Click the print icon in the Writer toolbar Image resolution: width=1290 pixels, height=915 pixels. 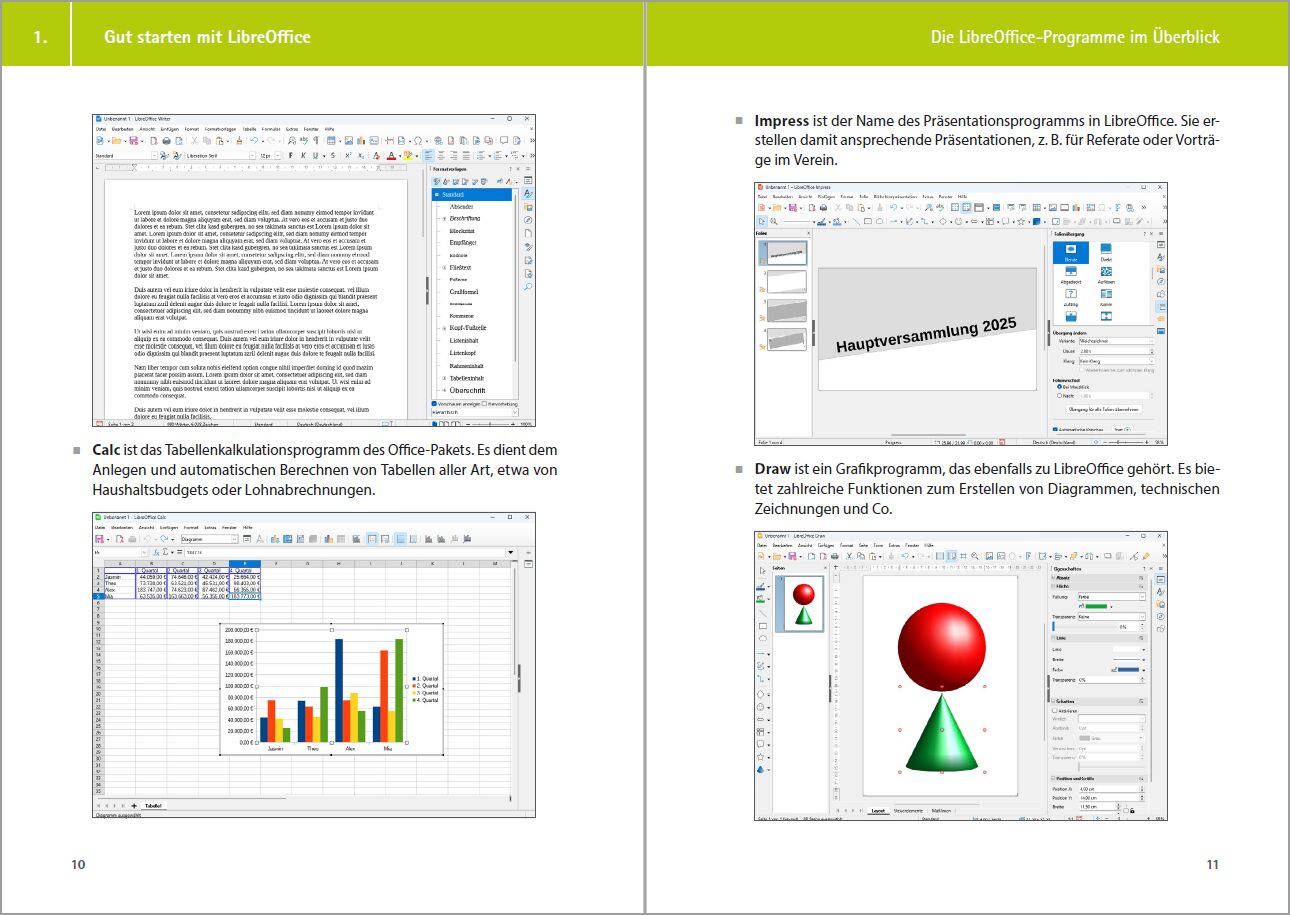[x=165, y=141]
